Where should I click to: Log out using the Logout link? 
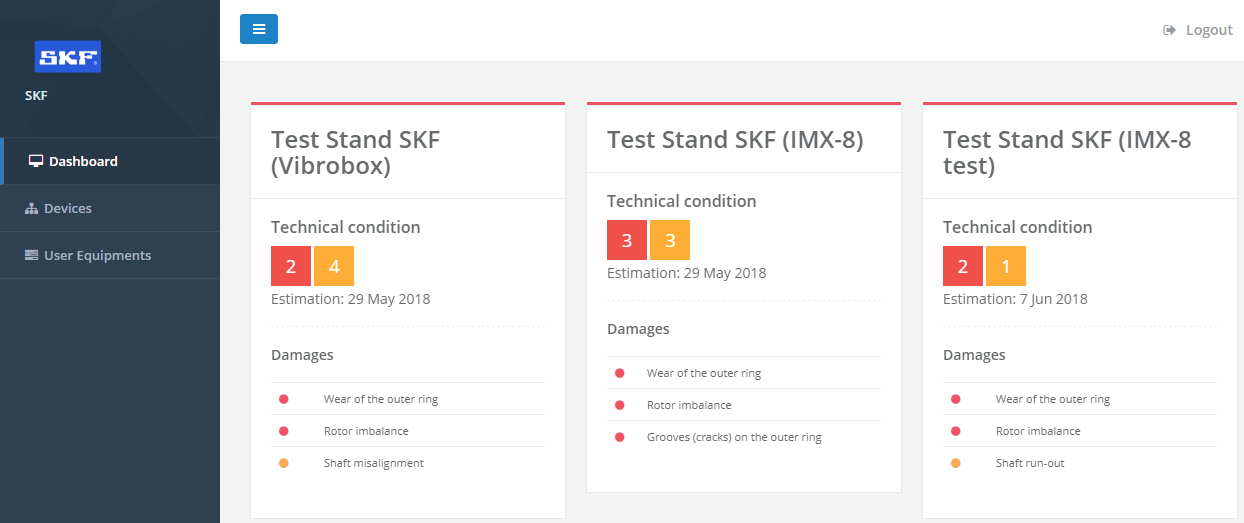(x=1198, y=30)
